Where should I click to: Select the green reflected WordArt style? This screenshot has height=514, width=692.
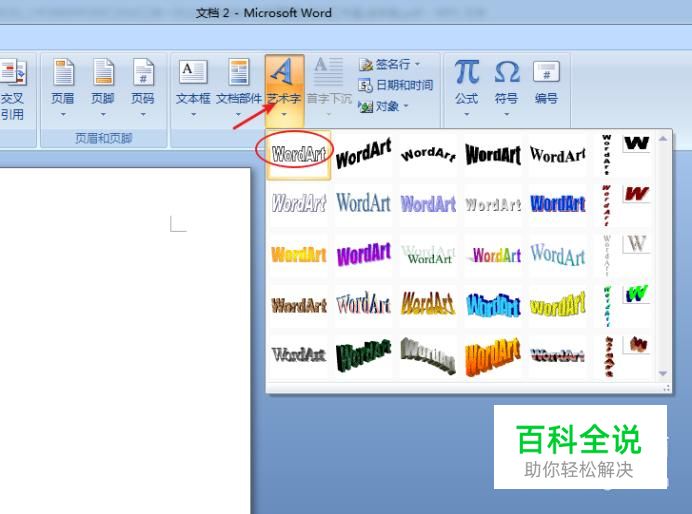click(x=428, y=255)
